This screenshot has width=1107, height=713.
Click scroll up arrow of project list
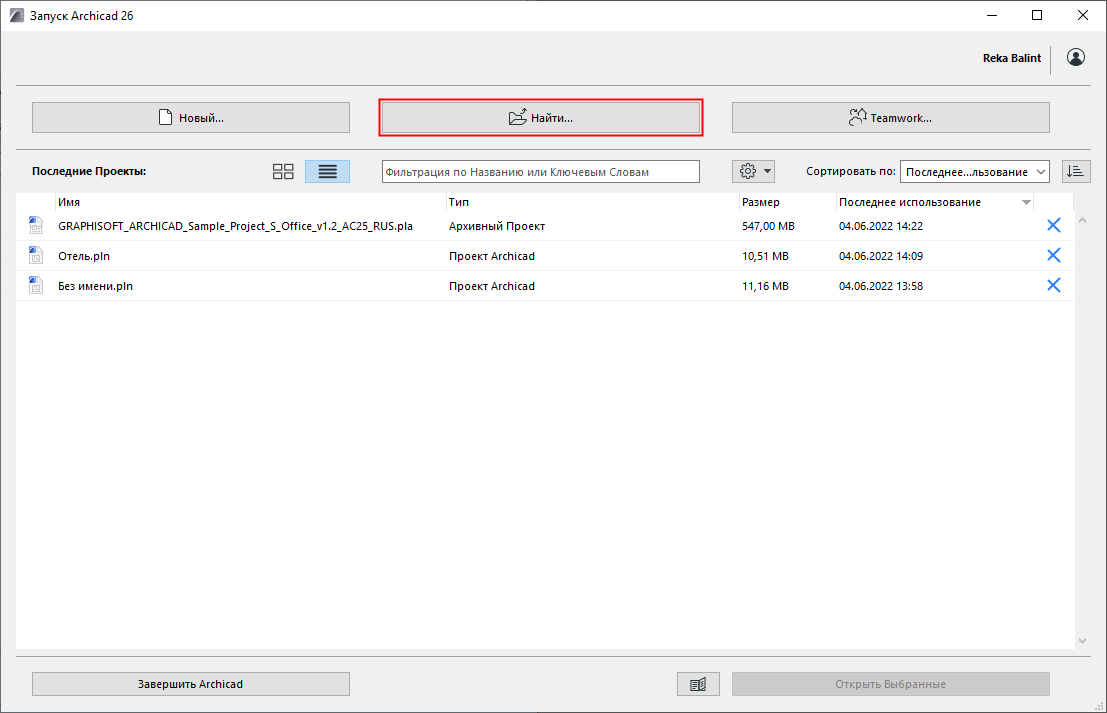click(1082, 220)
